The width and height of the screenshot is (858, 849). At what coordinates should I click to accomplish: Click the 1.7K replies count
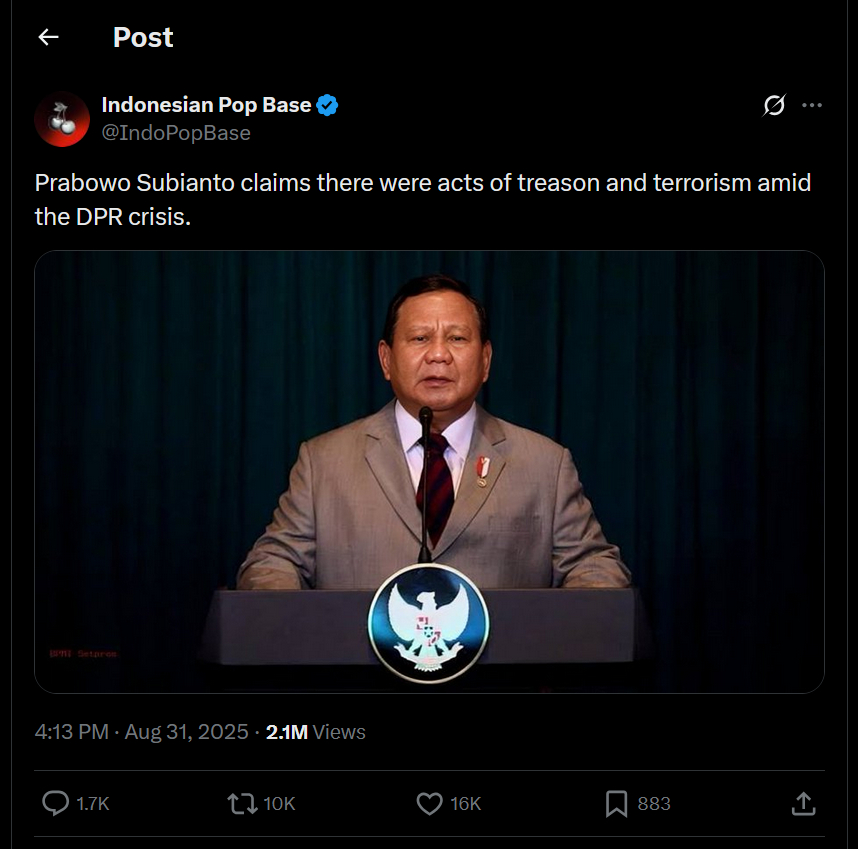(92, 804)
